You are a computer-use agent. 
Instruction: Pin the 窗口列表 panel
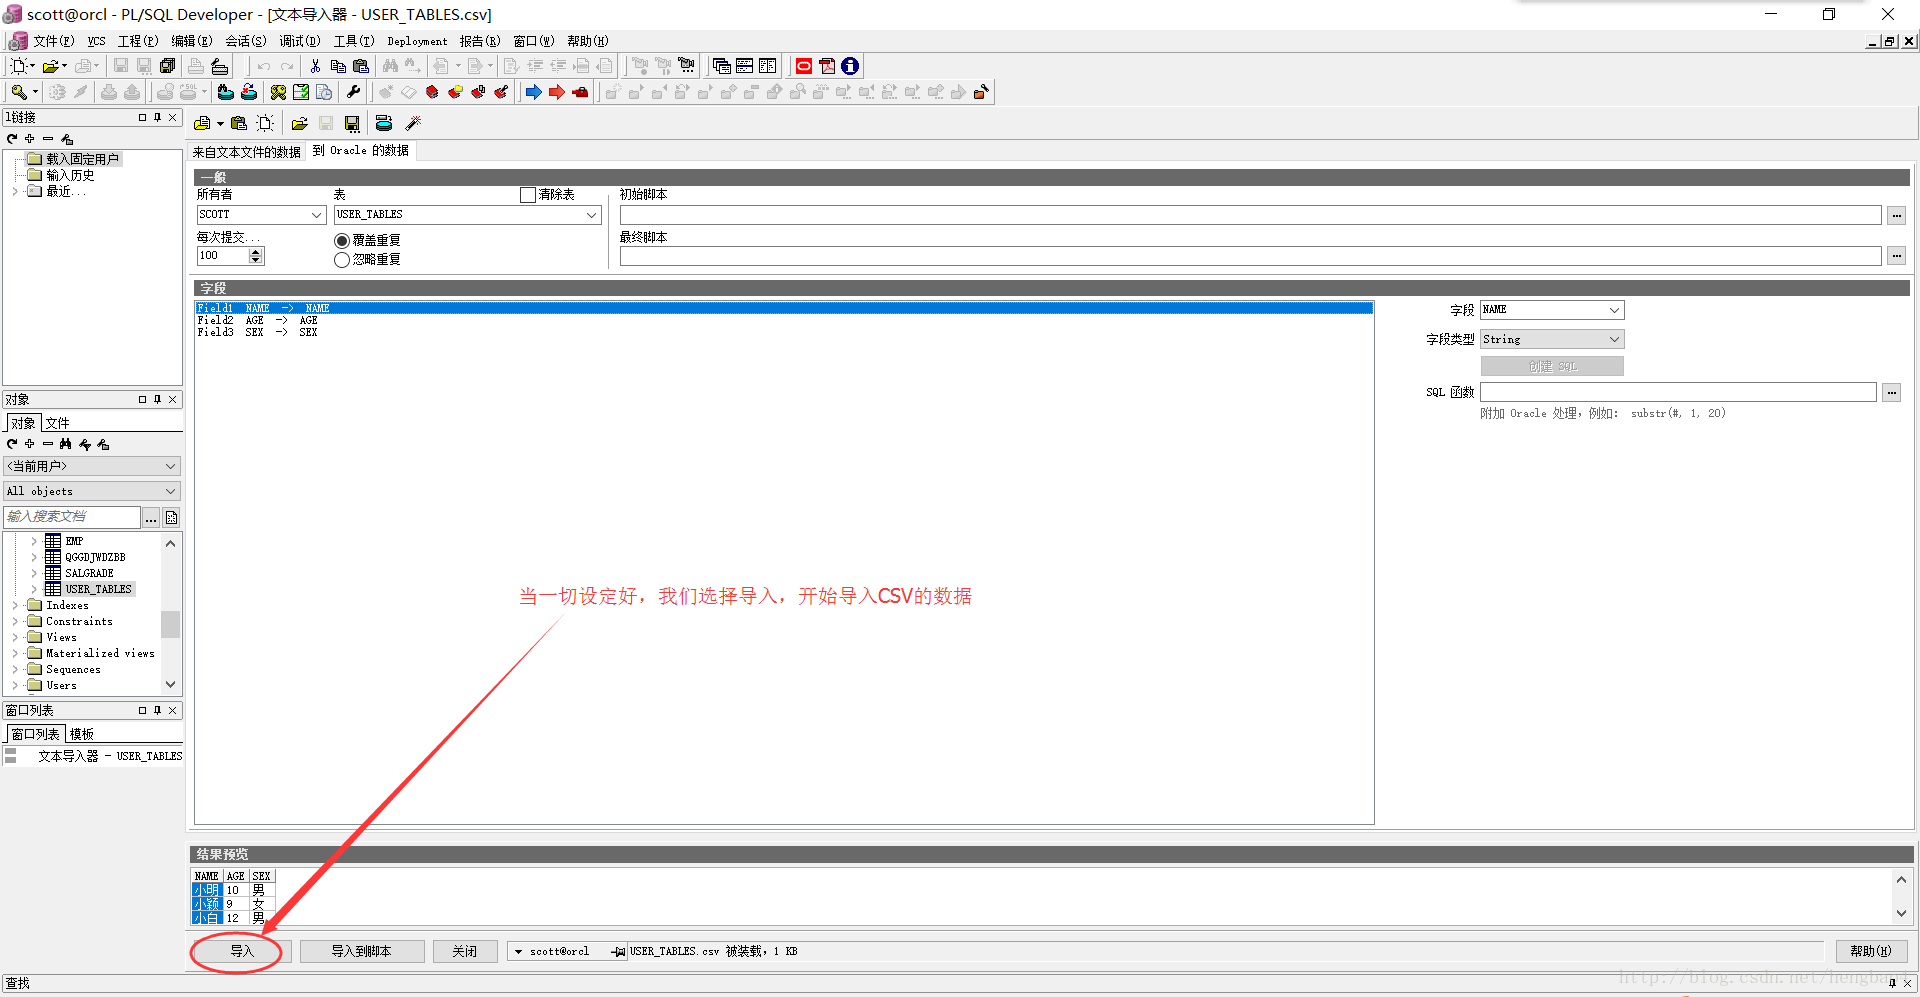click(157, 710)
